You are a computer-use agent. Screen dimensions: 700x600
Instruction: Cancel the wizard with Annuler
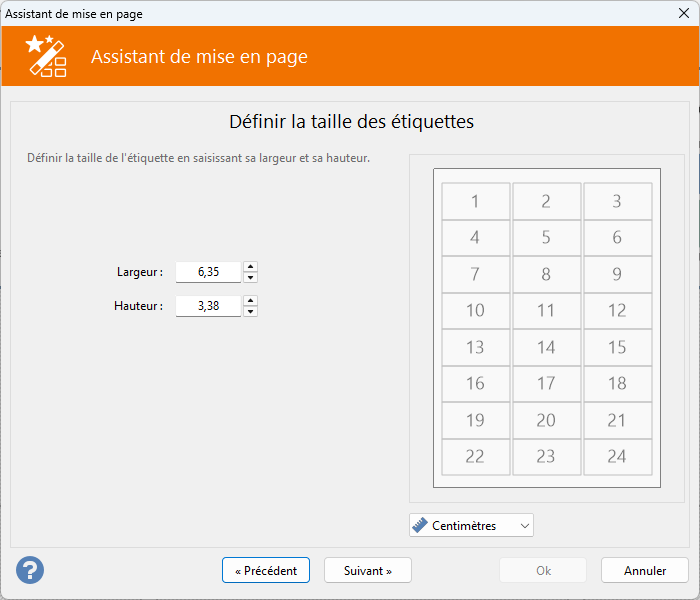pos(645,570)
